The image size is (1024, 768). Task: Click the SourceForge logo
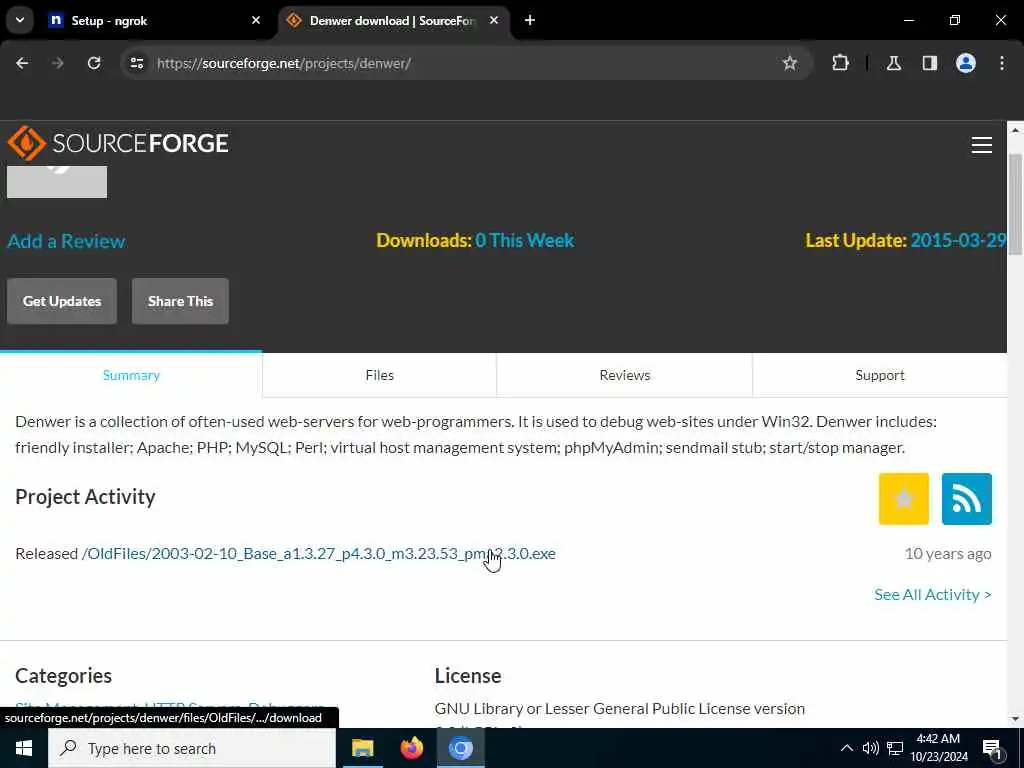[x=118, y=143]
